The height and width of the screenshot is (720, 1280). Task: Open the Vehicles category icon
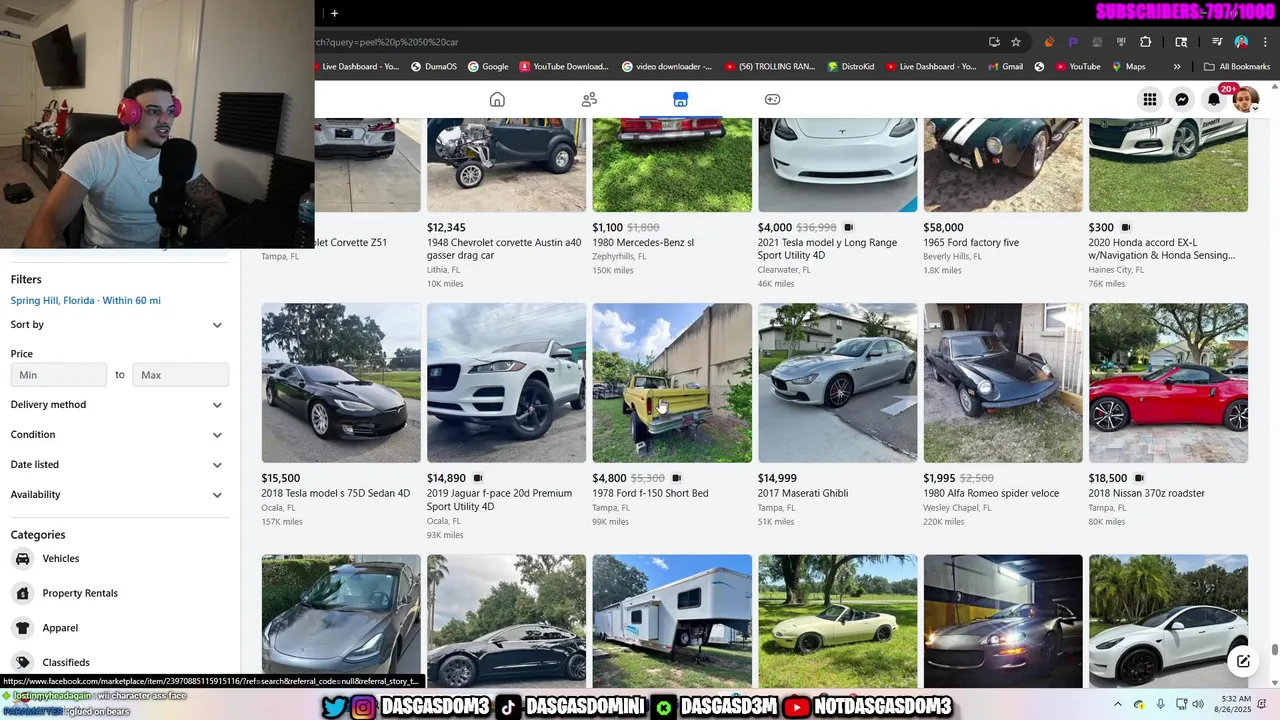[x=22, y=559]
